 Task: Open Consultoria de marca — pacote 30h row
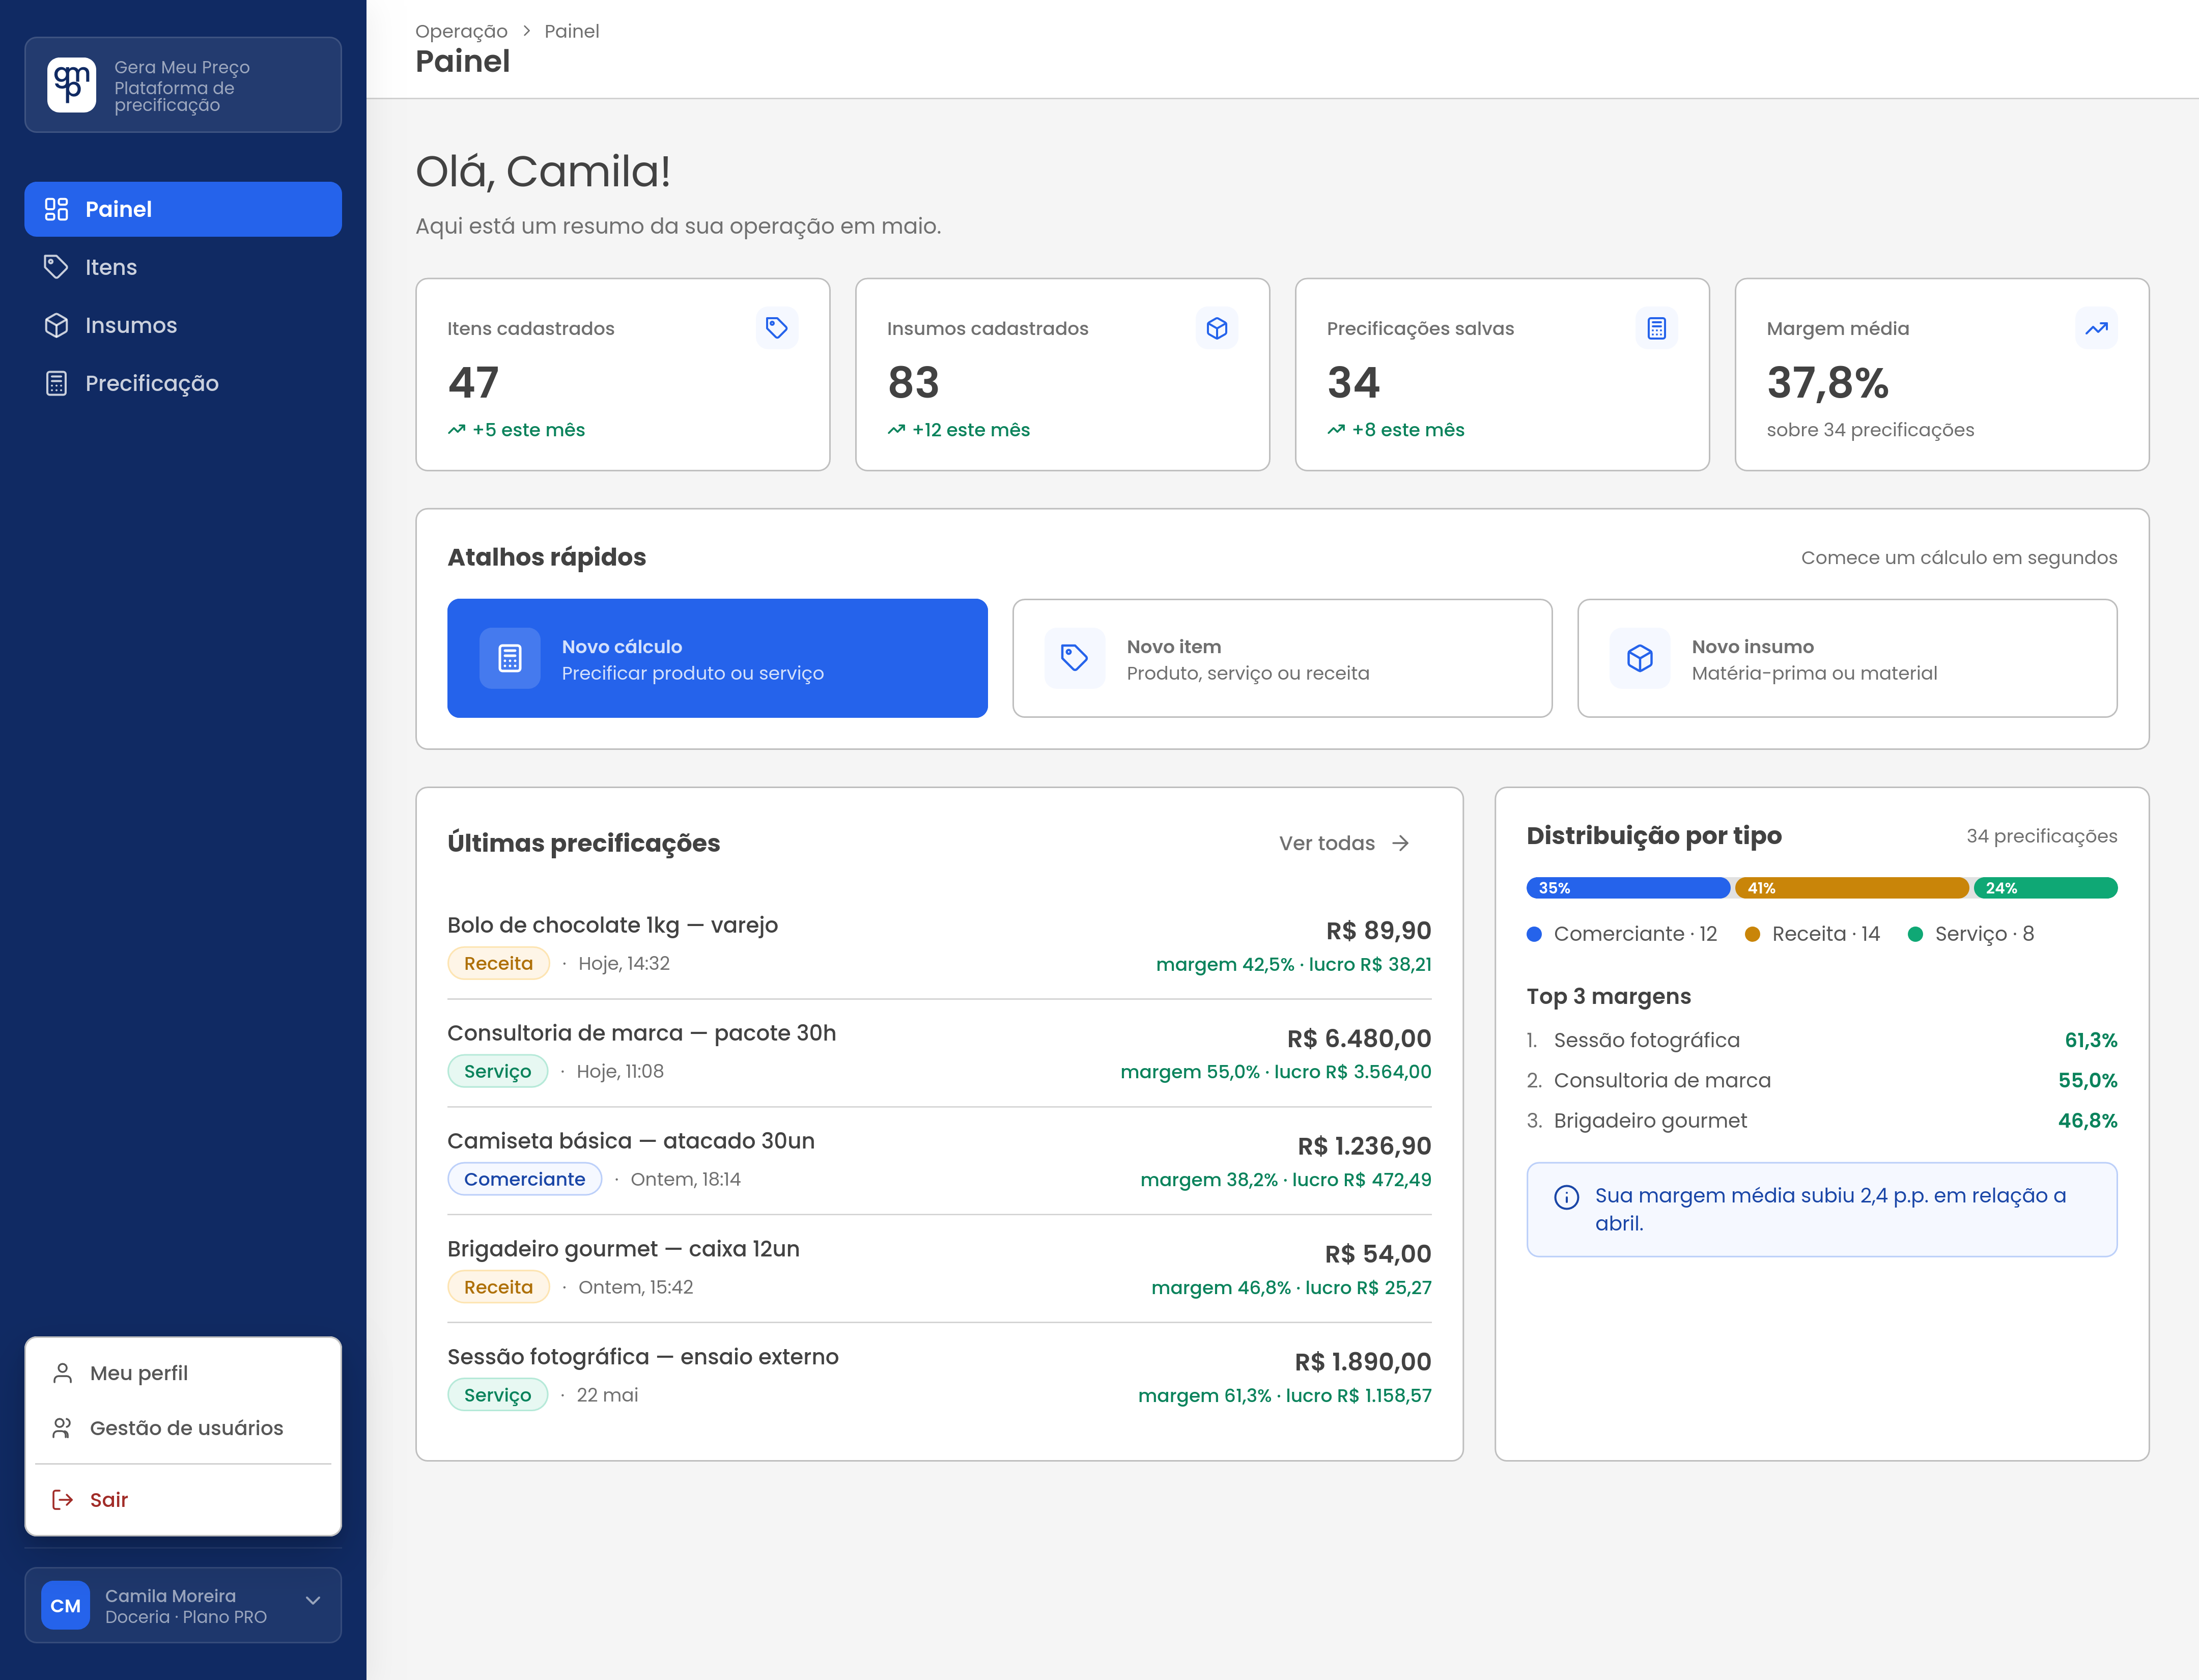(x=939, y=1053)
